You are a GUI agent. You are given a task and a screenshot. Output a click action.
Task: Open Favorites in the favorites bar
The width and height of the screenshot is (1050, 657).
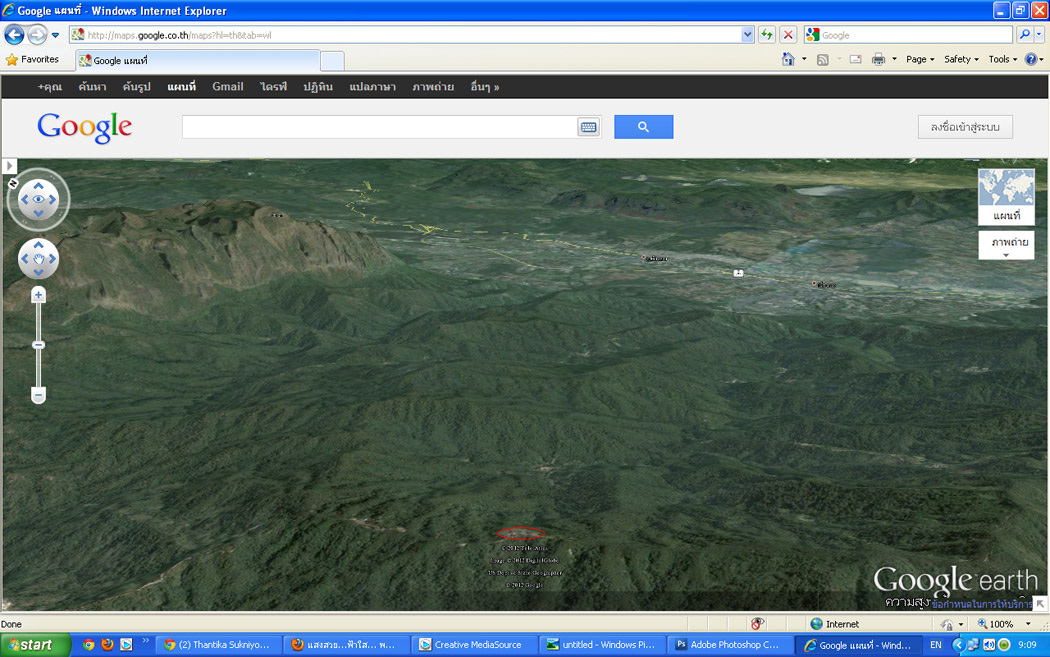pos(32,60)
